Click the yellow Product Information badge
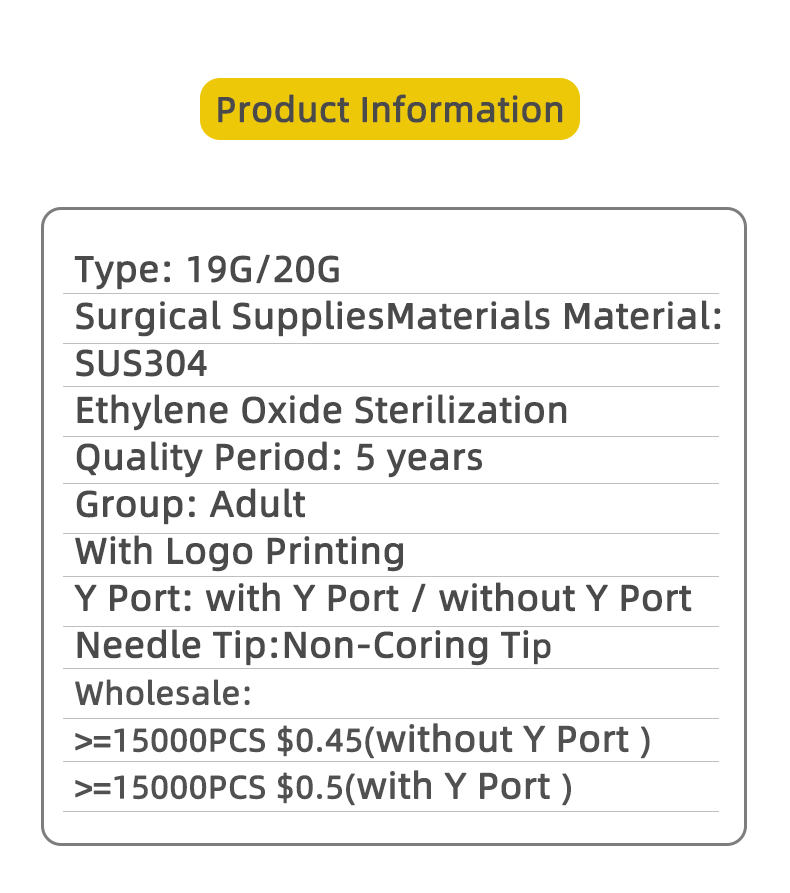790x893 pixels. [390, 109]
